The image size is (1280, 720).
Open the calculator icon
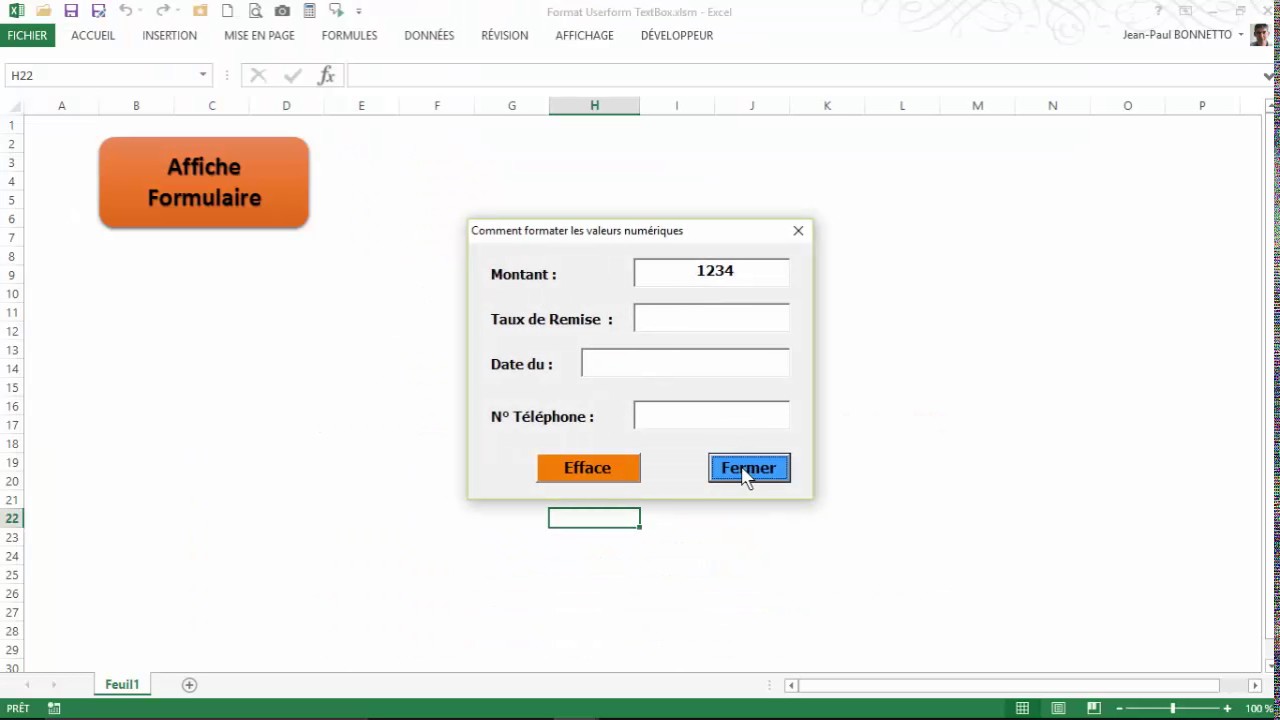[x=309, y=11]
